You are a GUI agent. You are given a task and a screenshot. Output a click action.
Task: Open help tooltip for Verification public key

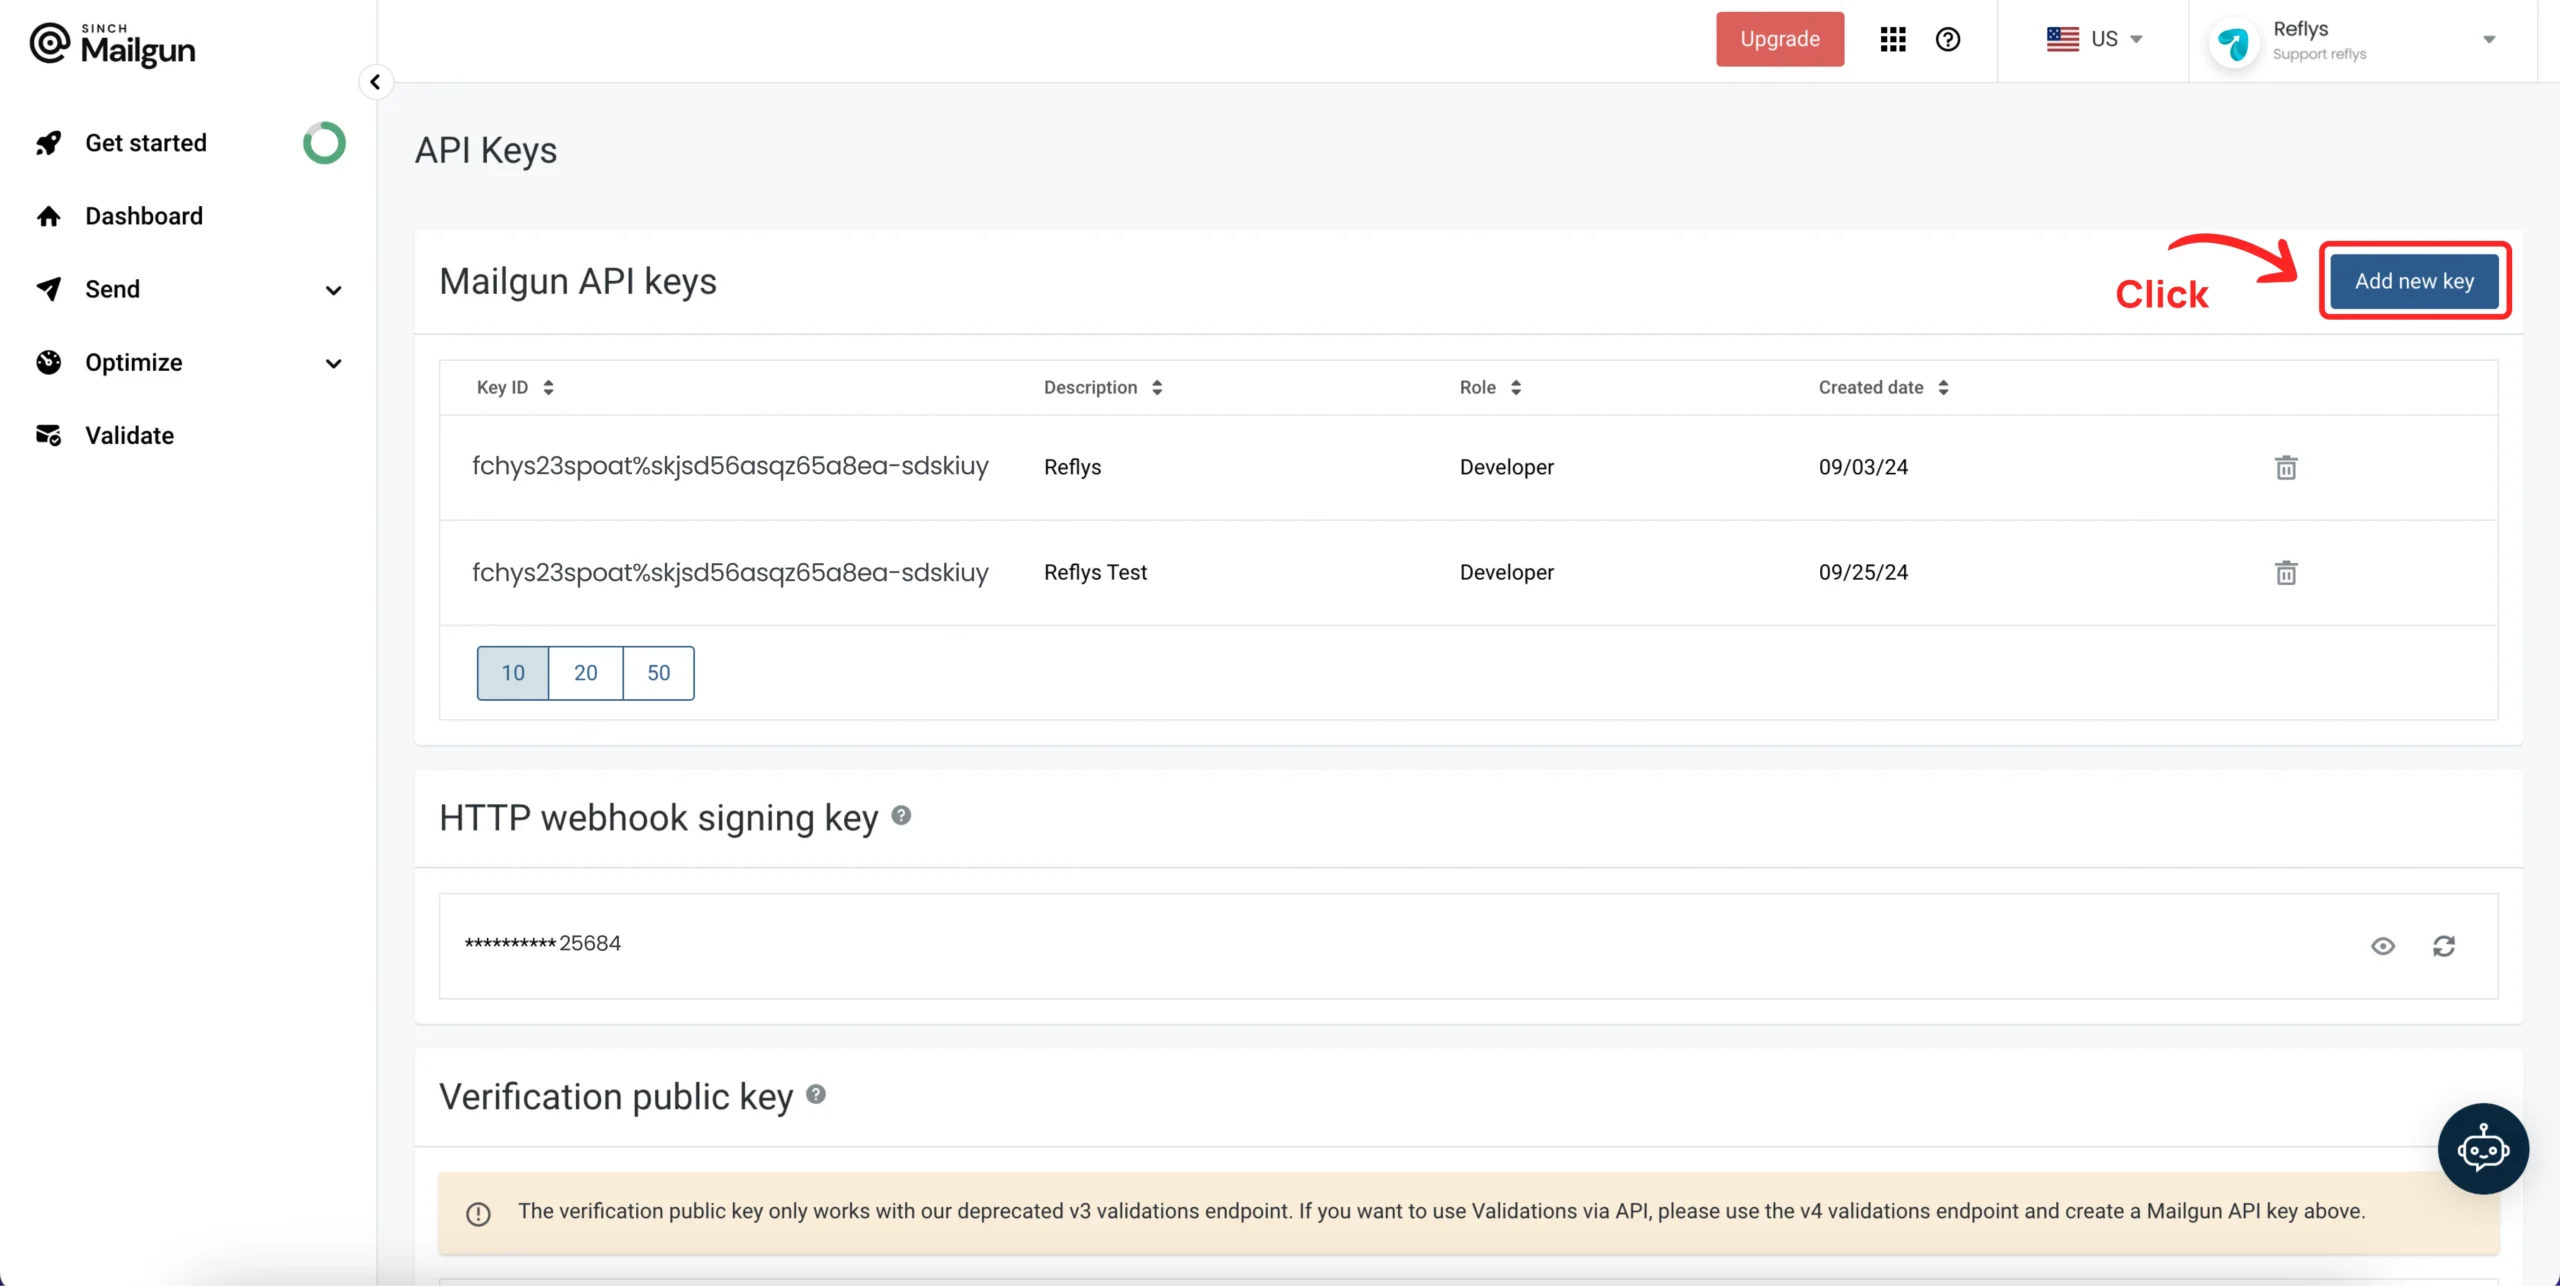coord(816,1094)
